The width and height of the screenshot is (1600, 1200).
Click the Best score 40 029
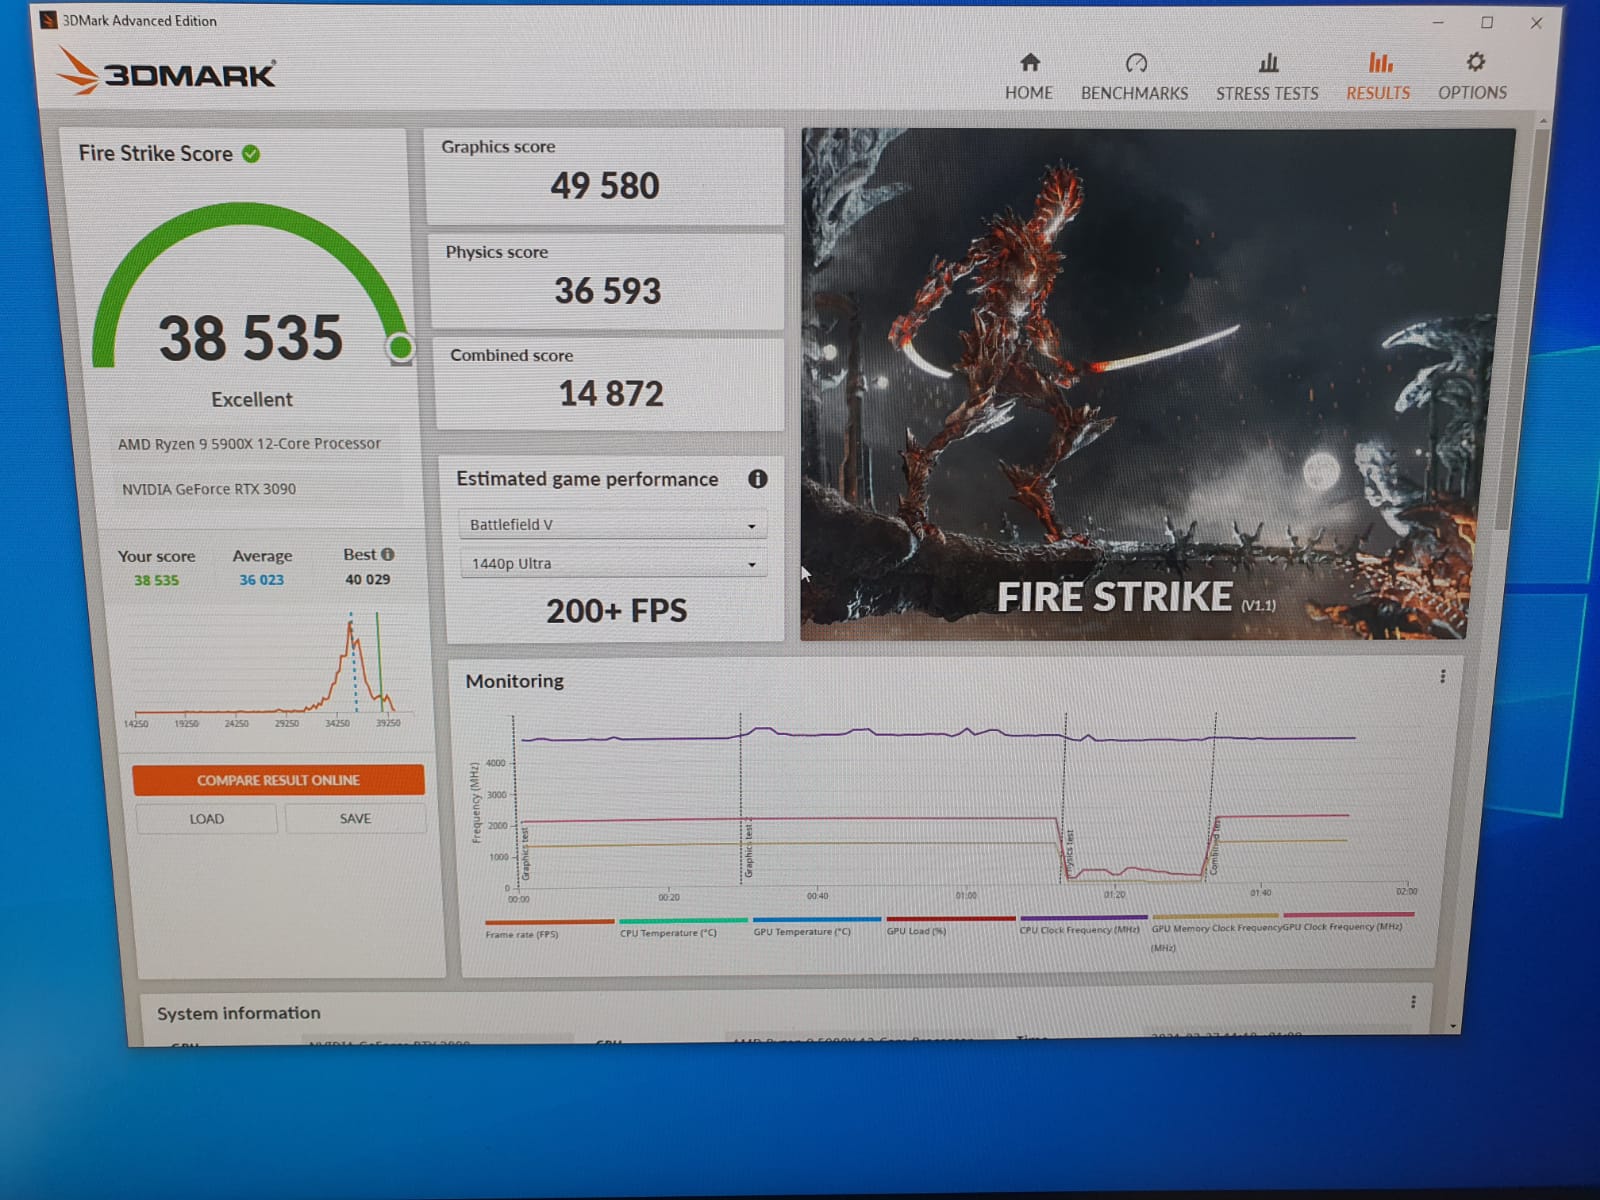(367, 579)
